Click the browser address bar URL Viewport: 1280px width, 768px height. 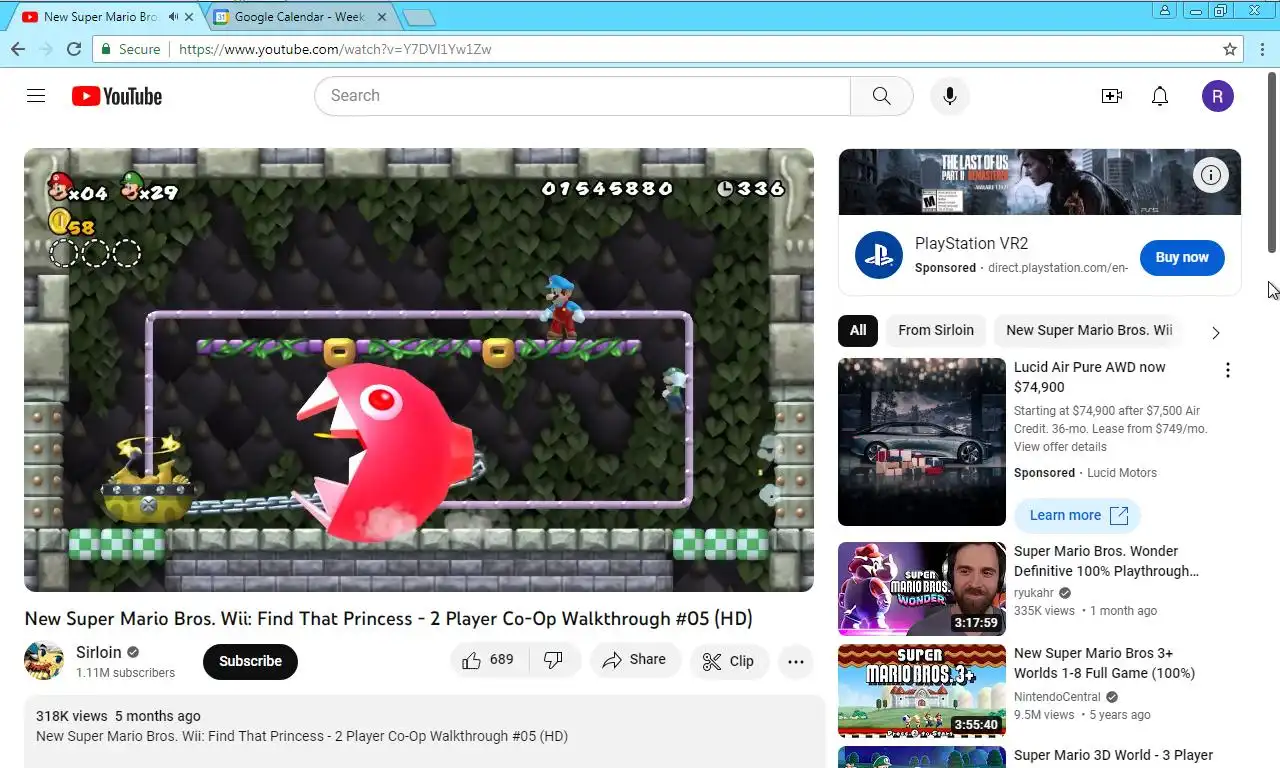click(335, 49)
